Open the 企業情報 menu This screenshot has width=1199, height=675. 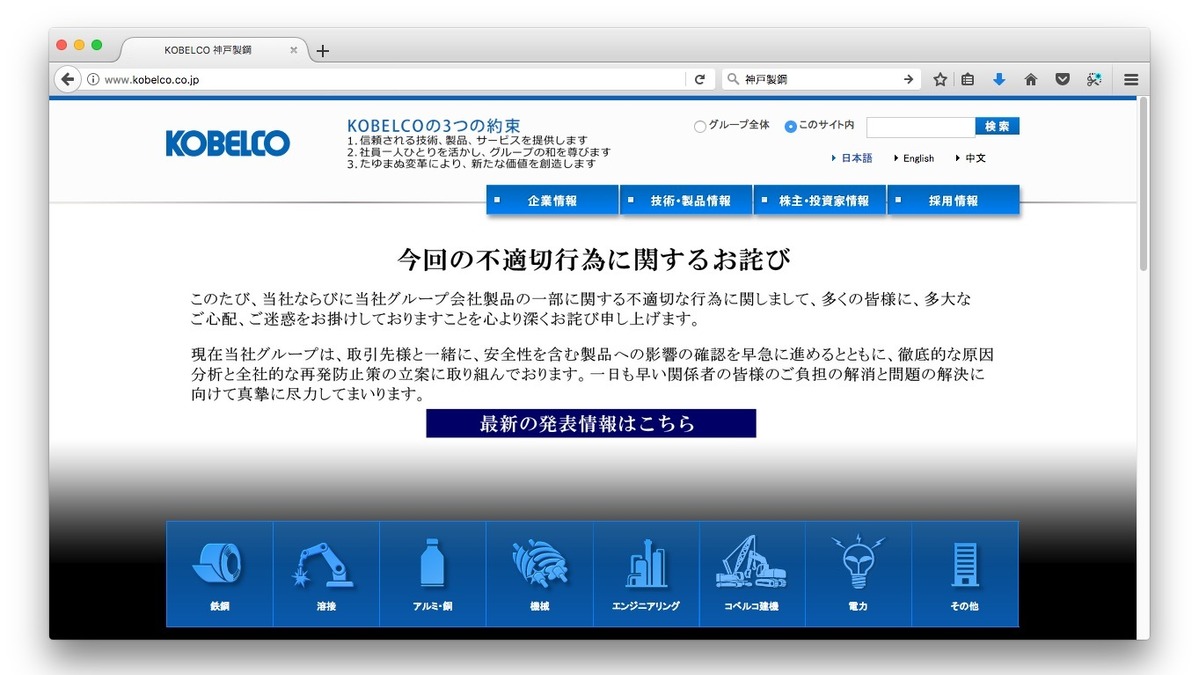click(552, 200)
